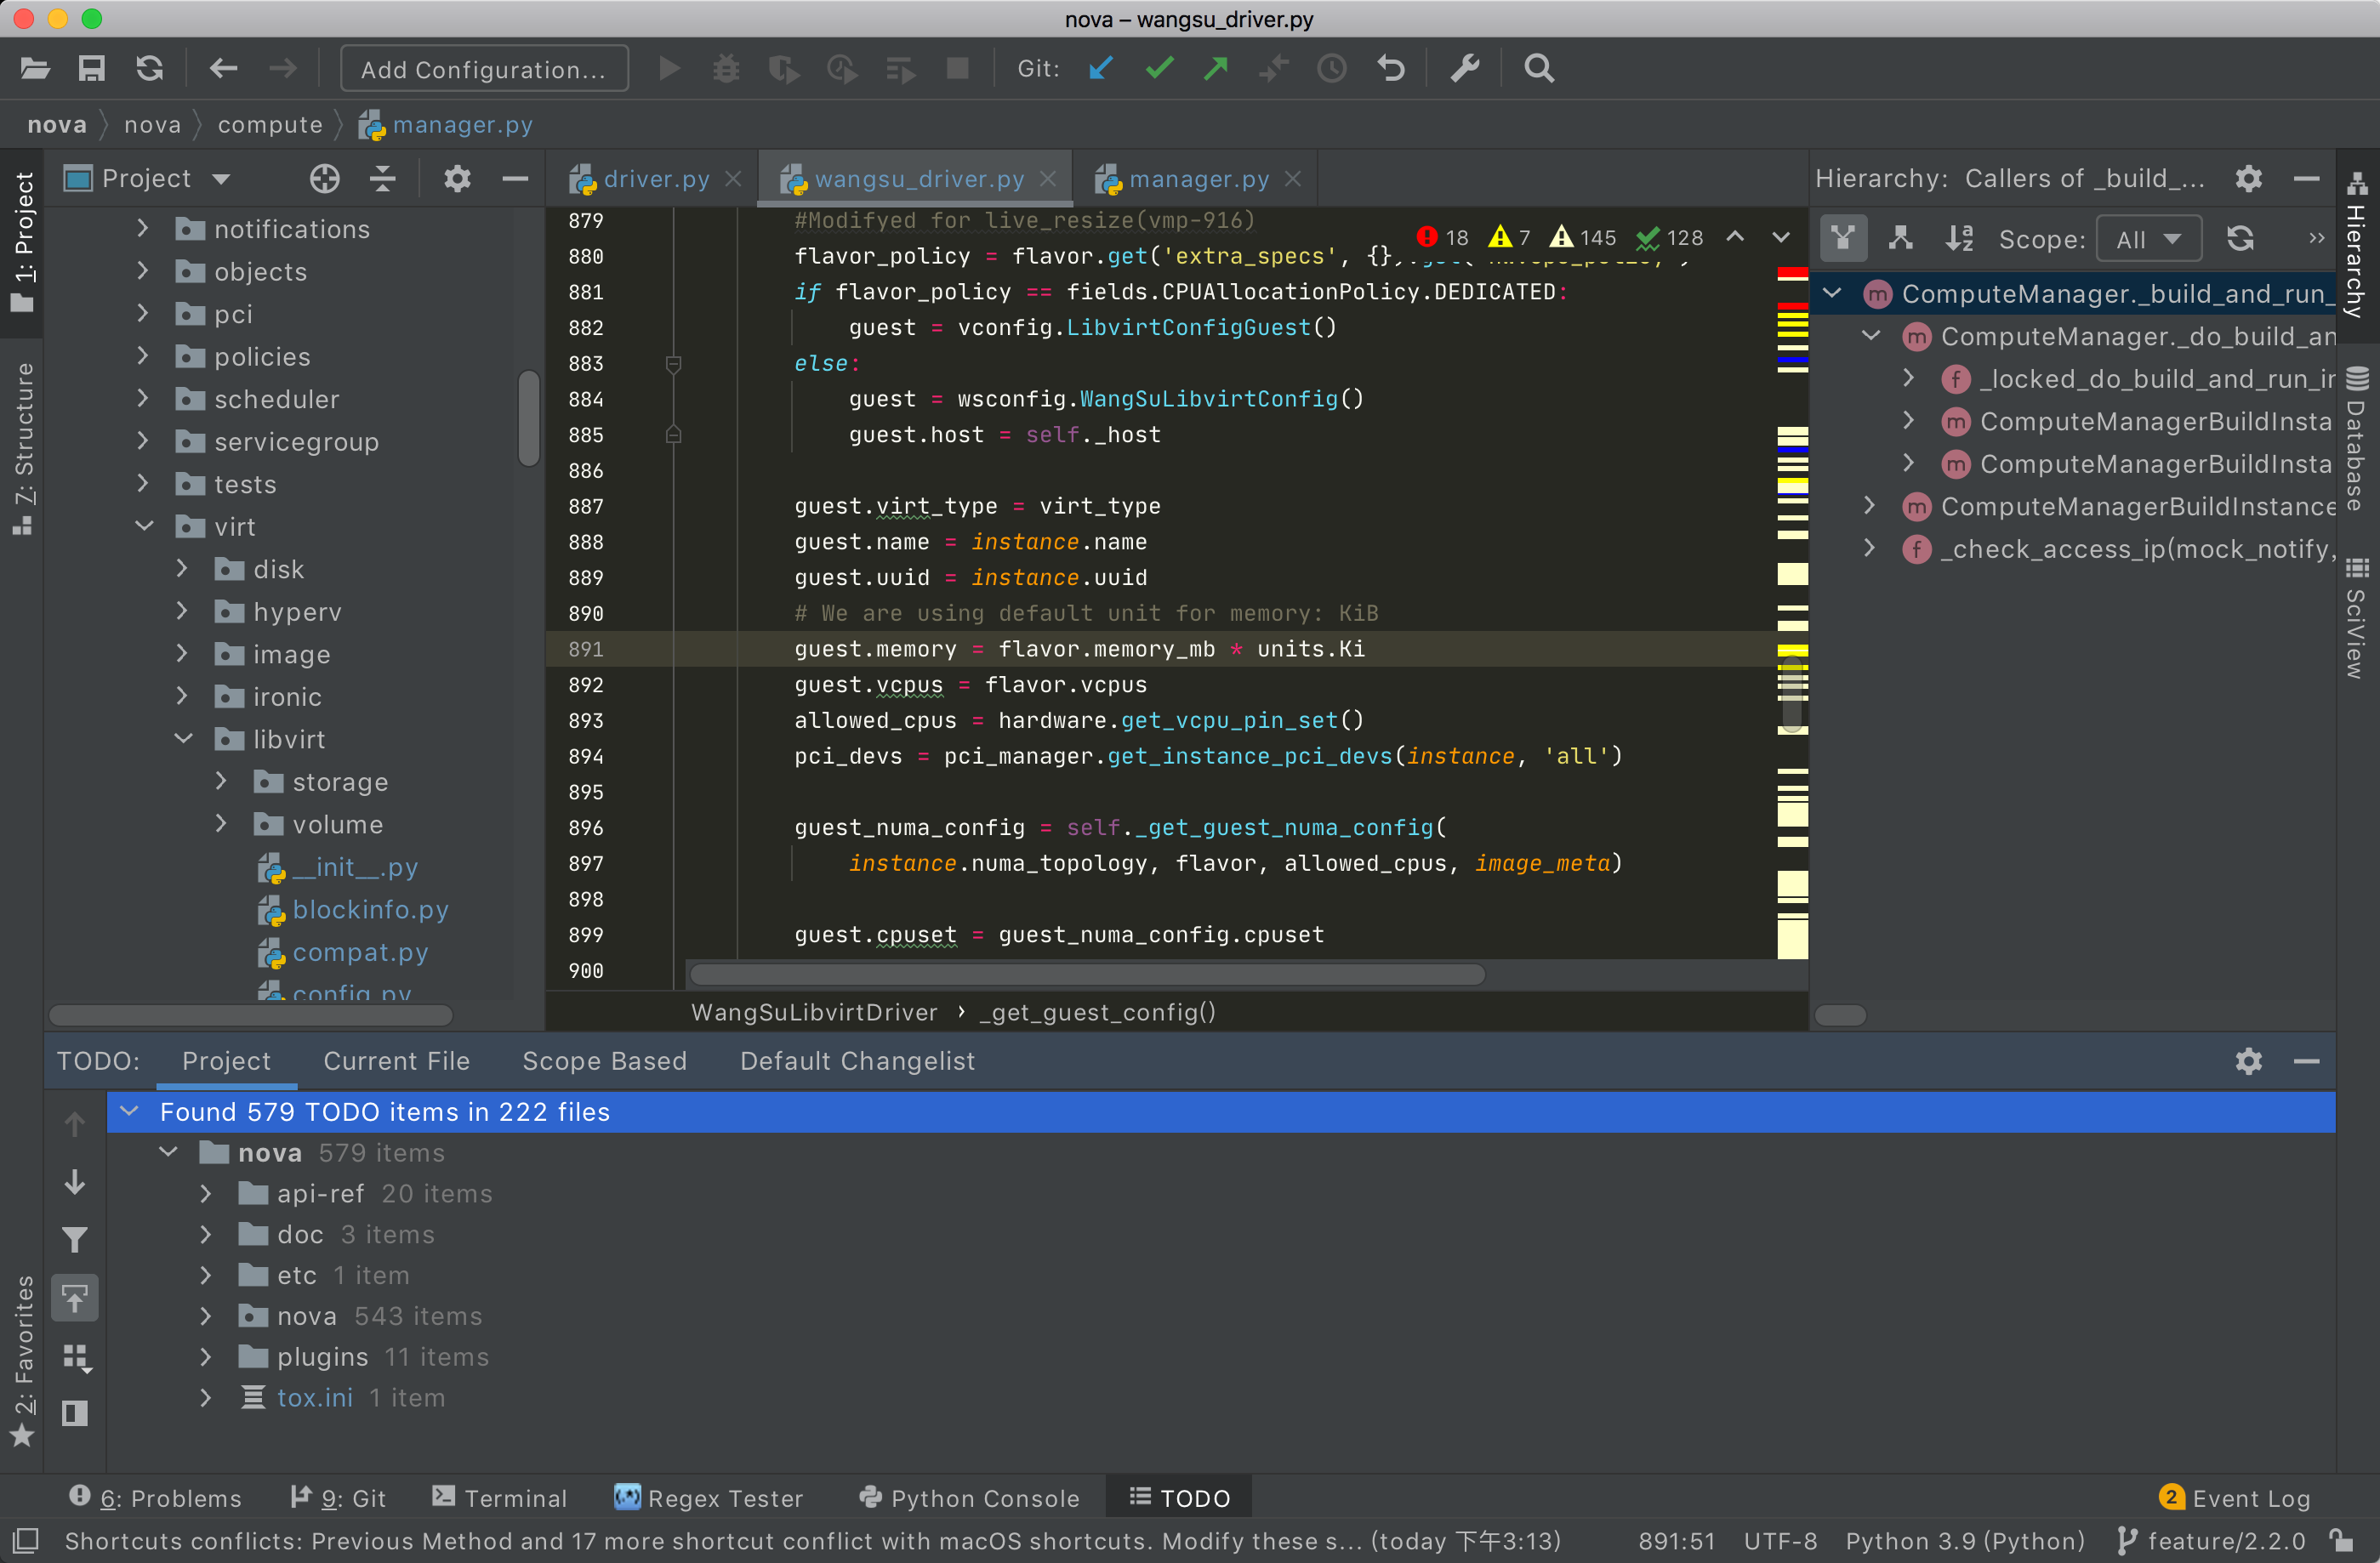
Task: Switch to the manager.py editor tab
Action: click(x=1198, y=179)
